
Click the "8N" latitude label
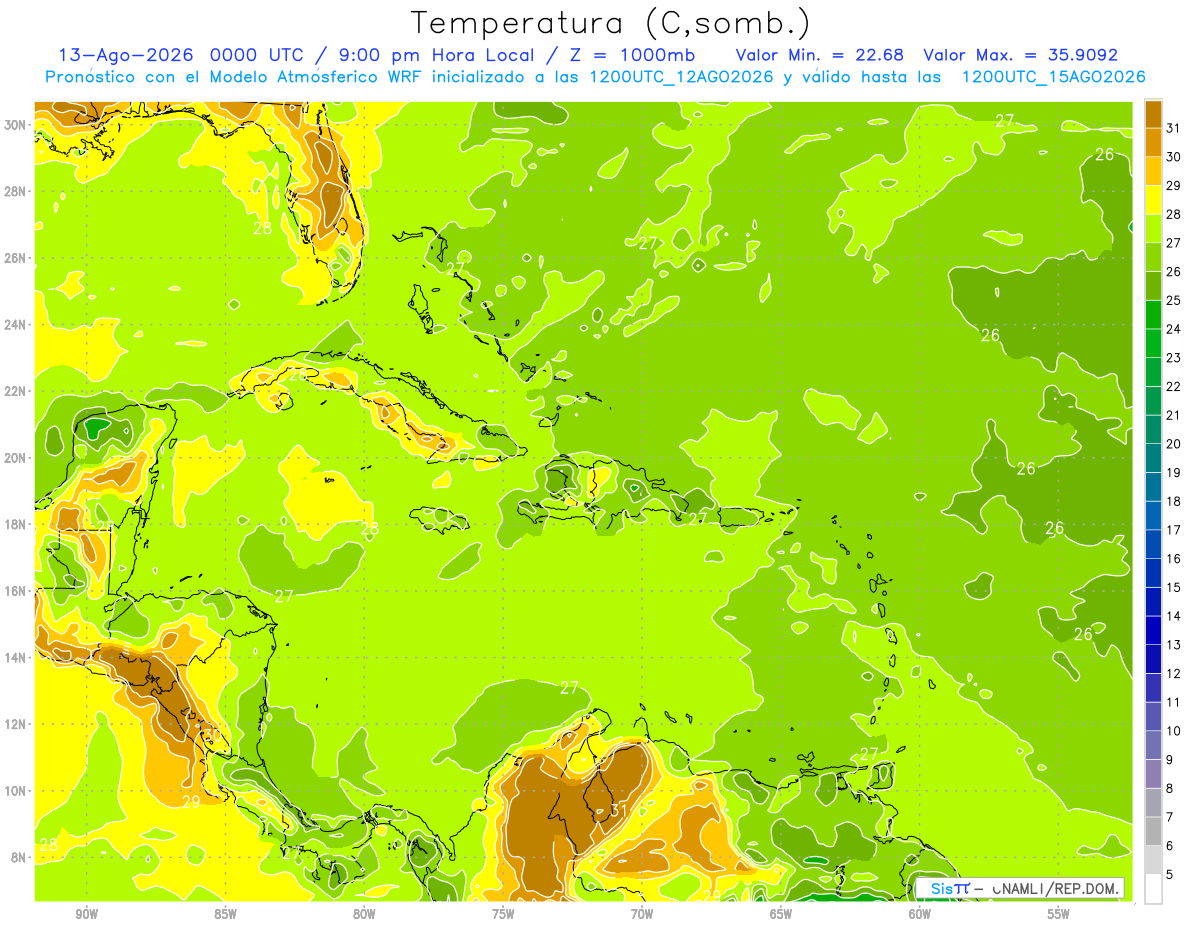(19, 857)
